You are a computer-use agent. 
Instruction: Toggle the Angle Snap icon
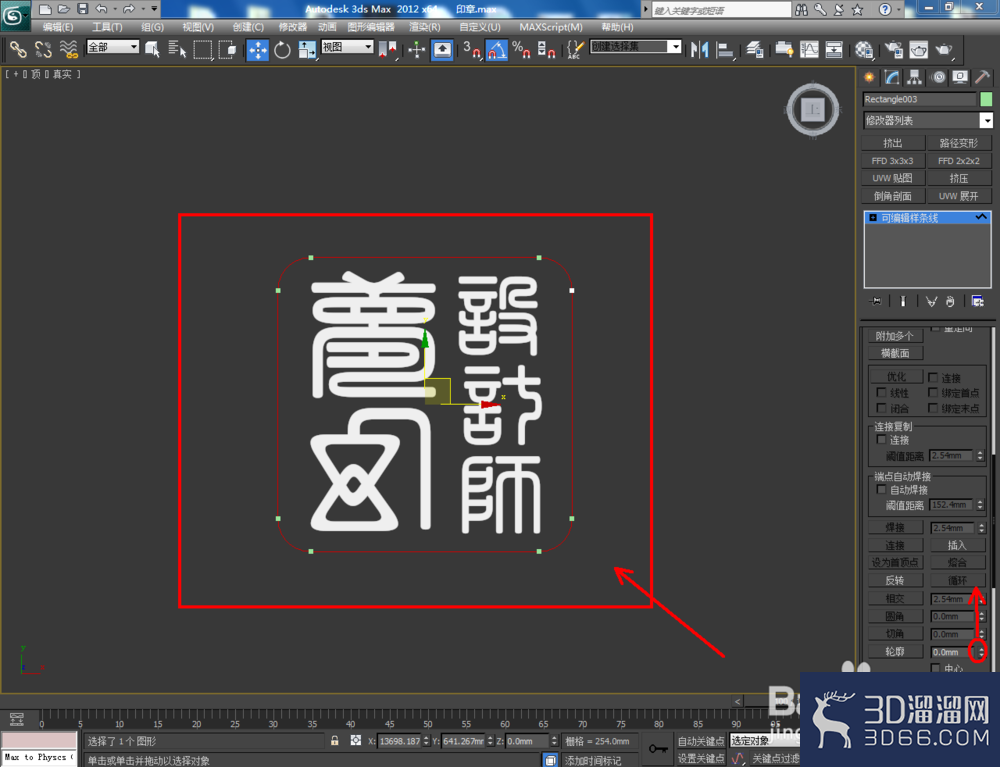coord(497,50)
